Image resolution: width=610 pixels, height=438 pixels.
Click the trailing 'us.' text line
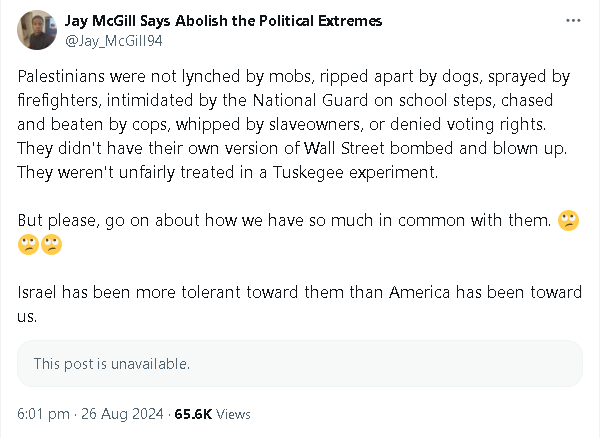27,317
